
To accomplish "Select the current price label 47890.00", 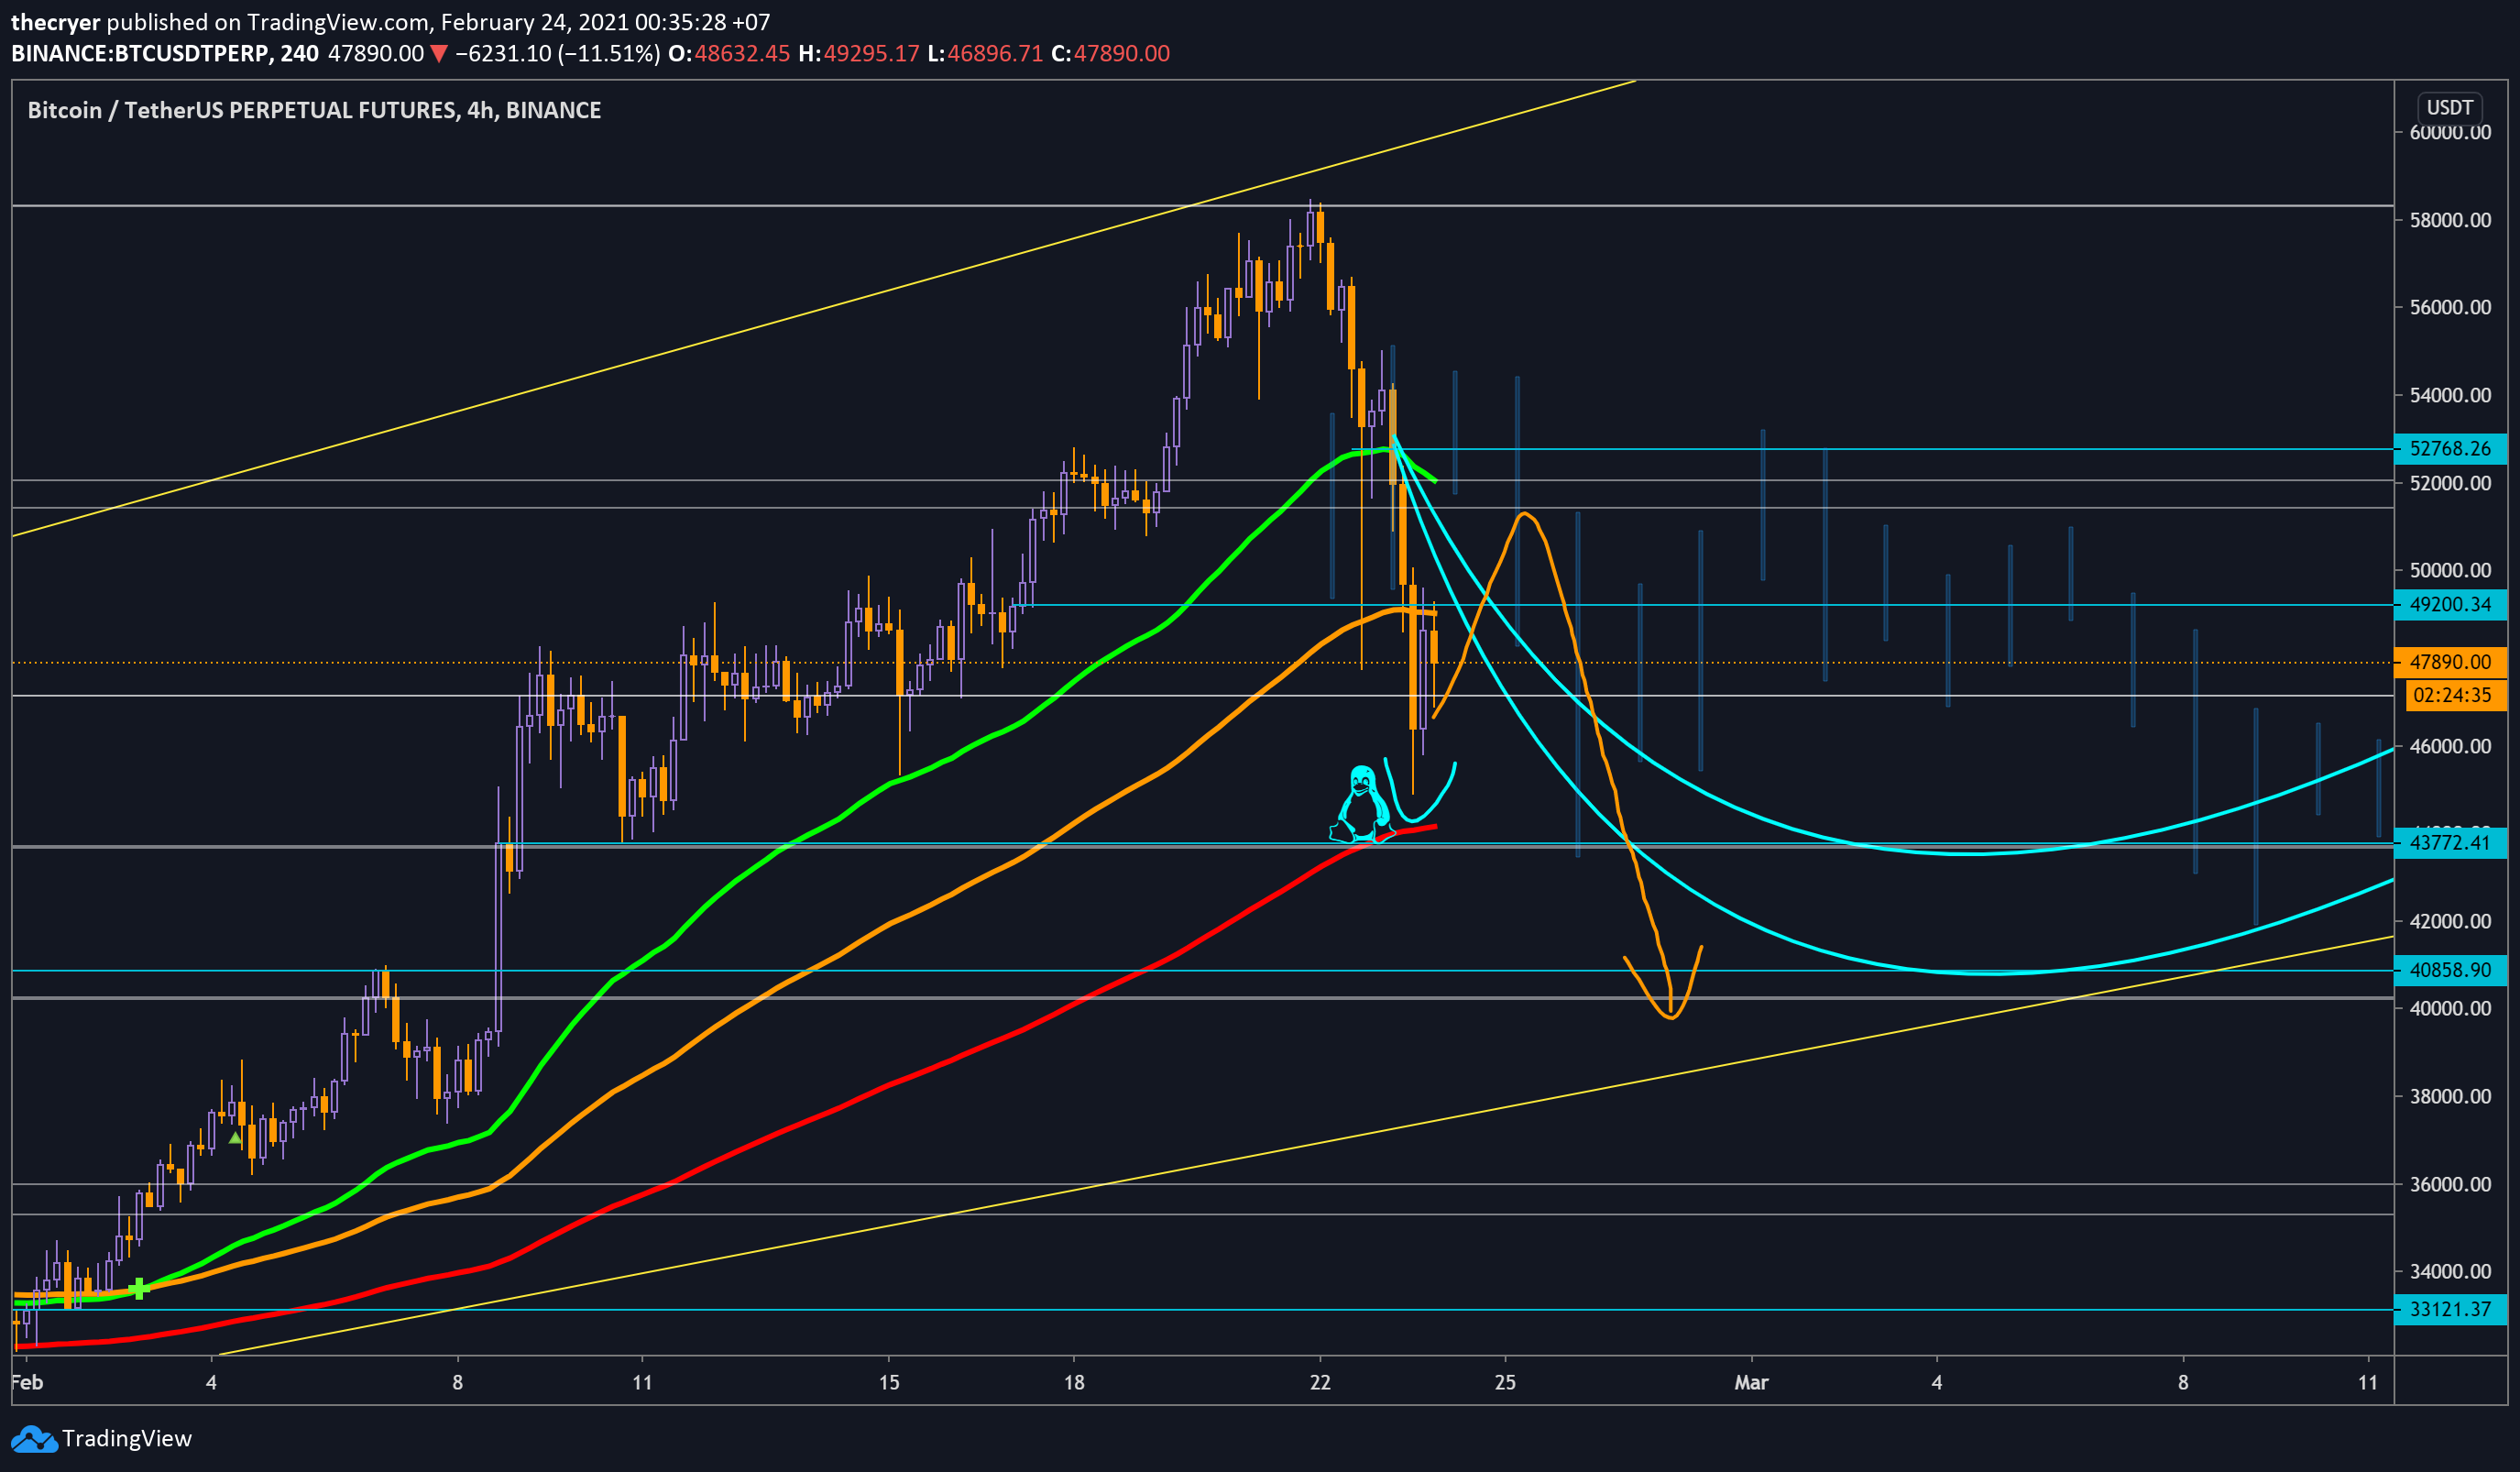I will pos(2451,662).
